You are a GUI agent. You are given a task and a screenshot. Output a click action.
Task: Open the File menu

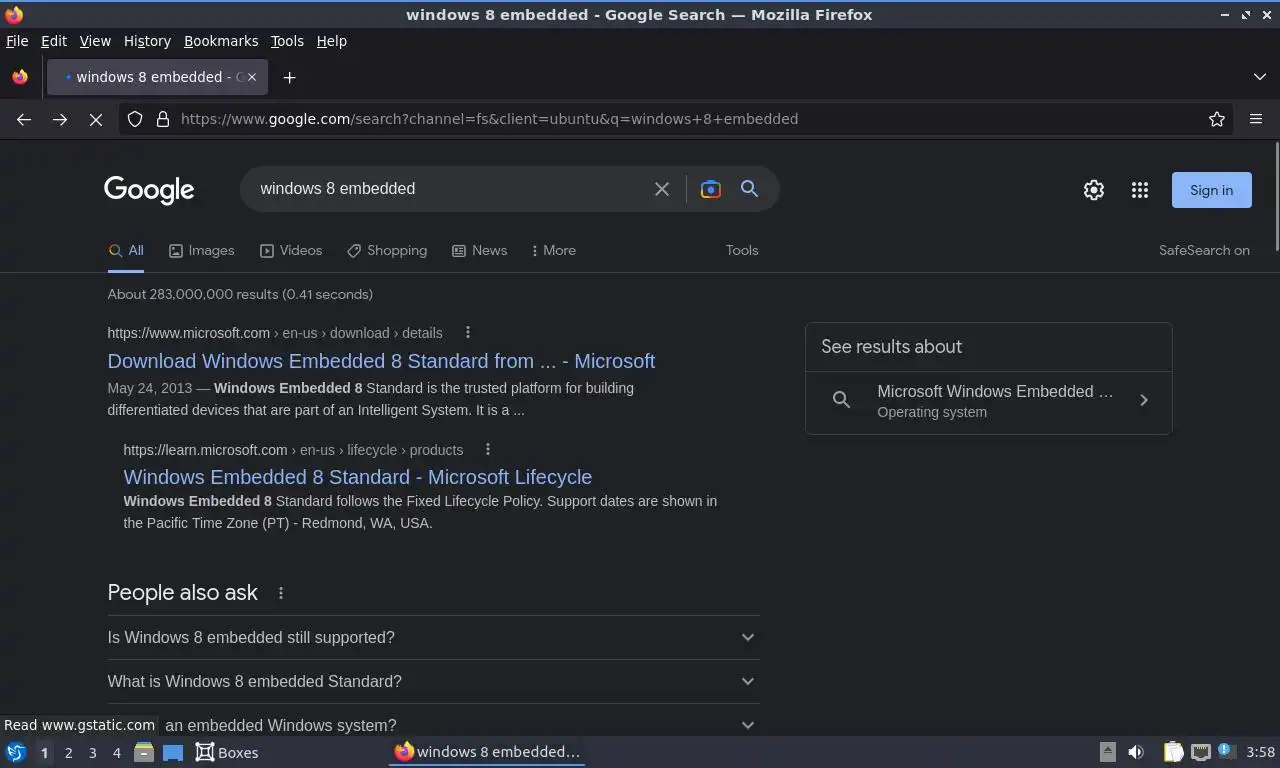[x=17, y=41]
